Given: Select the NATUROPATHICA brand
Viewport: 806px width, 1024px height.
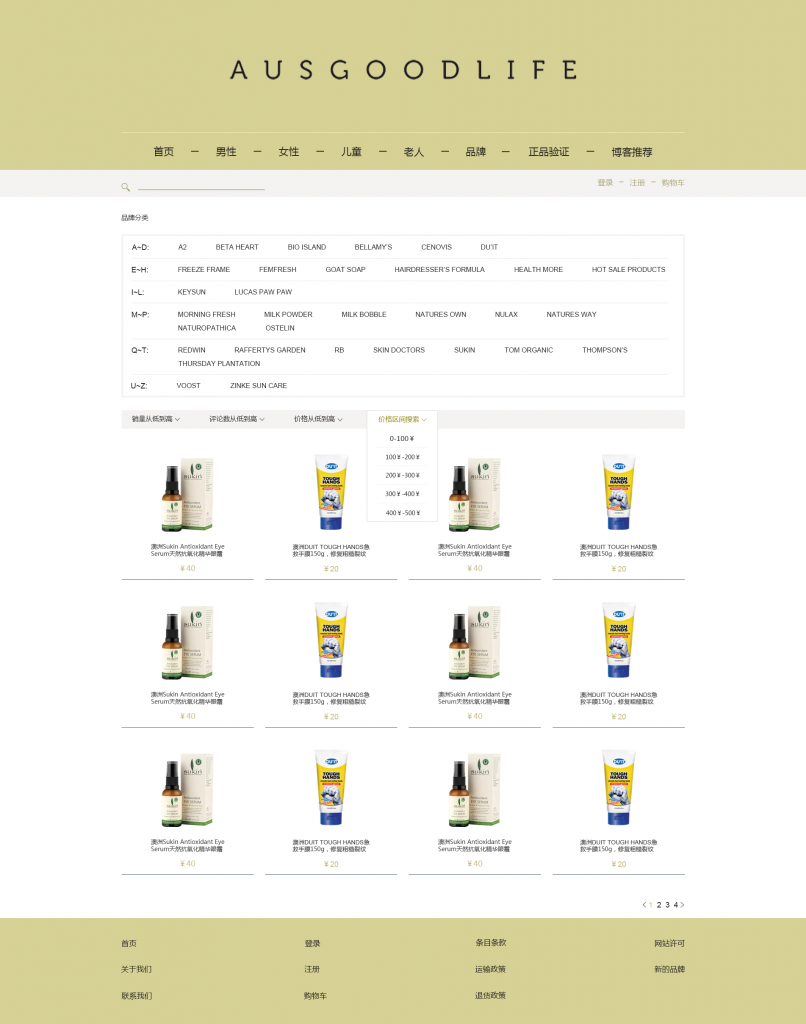Looking at the screenshot, I should (x=206, y=328).
